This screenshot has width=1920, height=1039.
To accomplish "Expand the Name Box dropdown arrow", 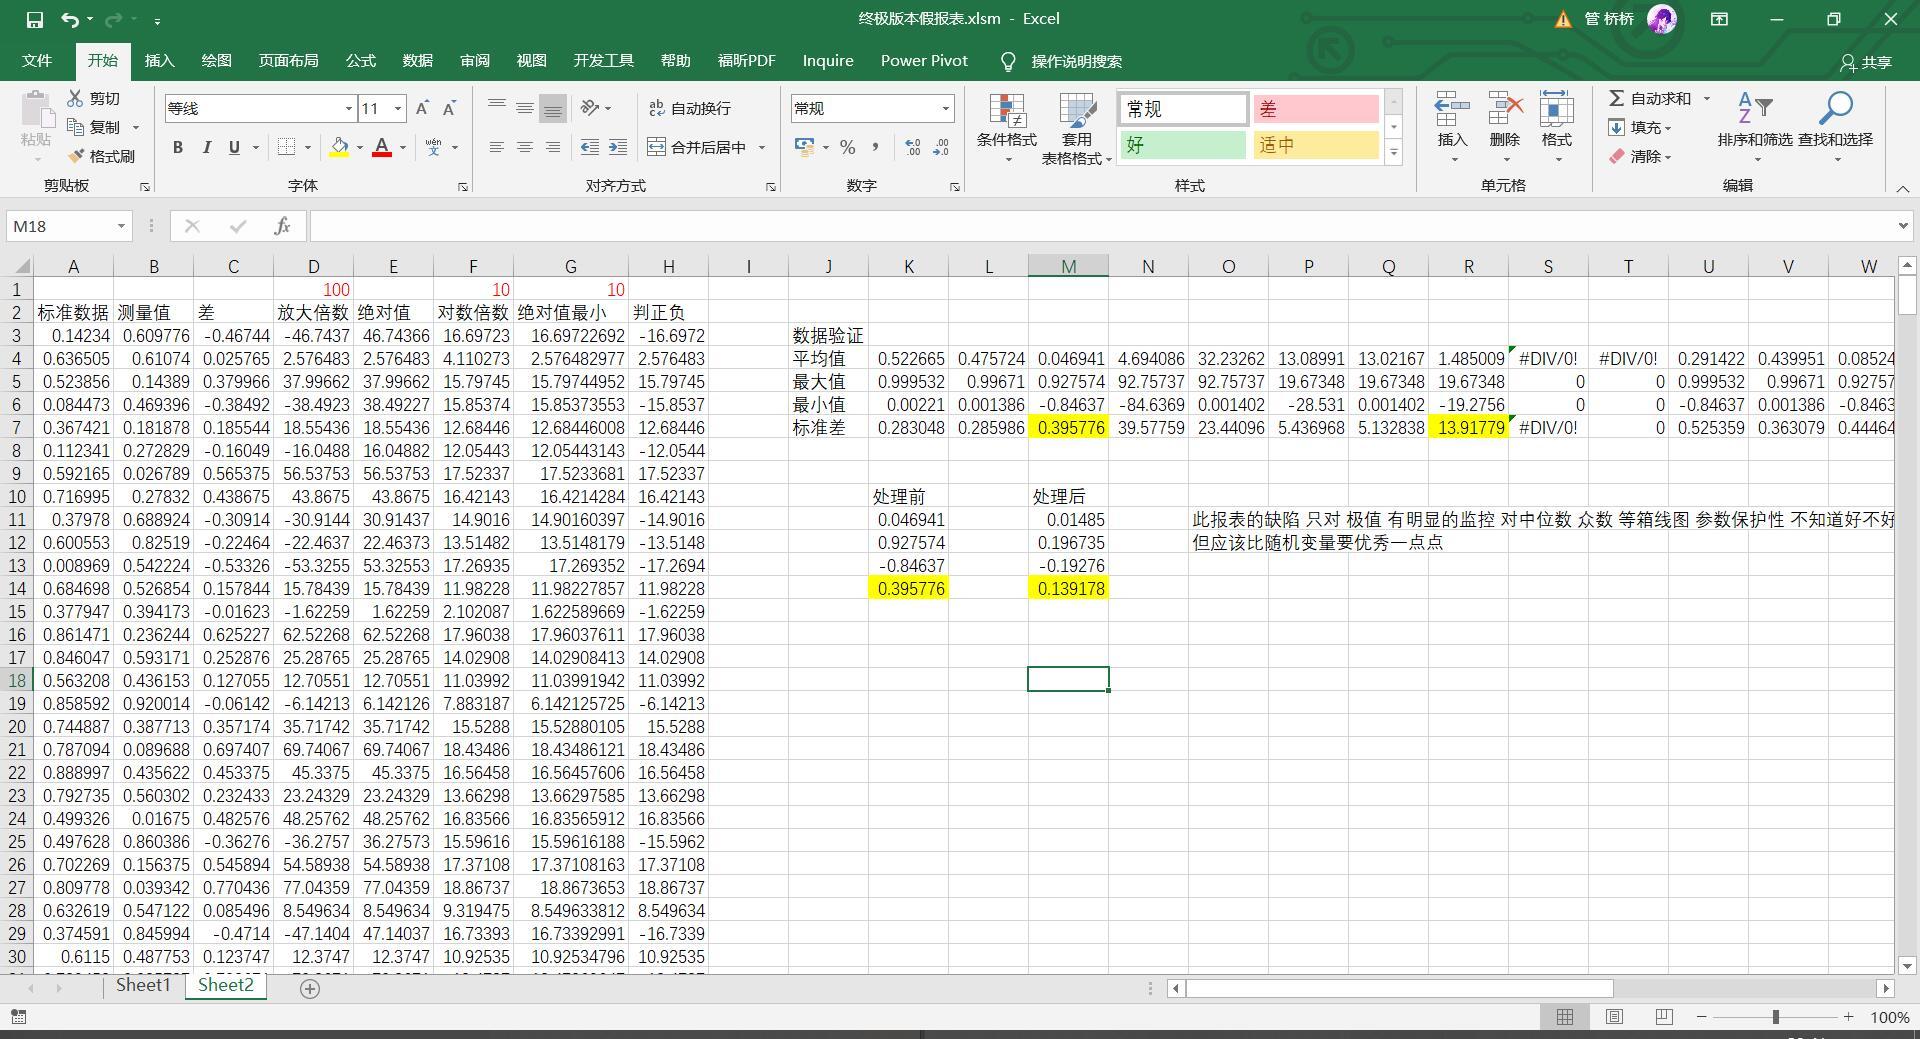I will 121,226.
